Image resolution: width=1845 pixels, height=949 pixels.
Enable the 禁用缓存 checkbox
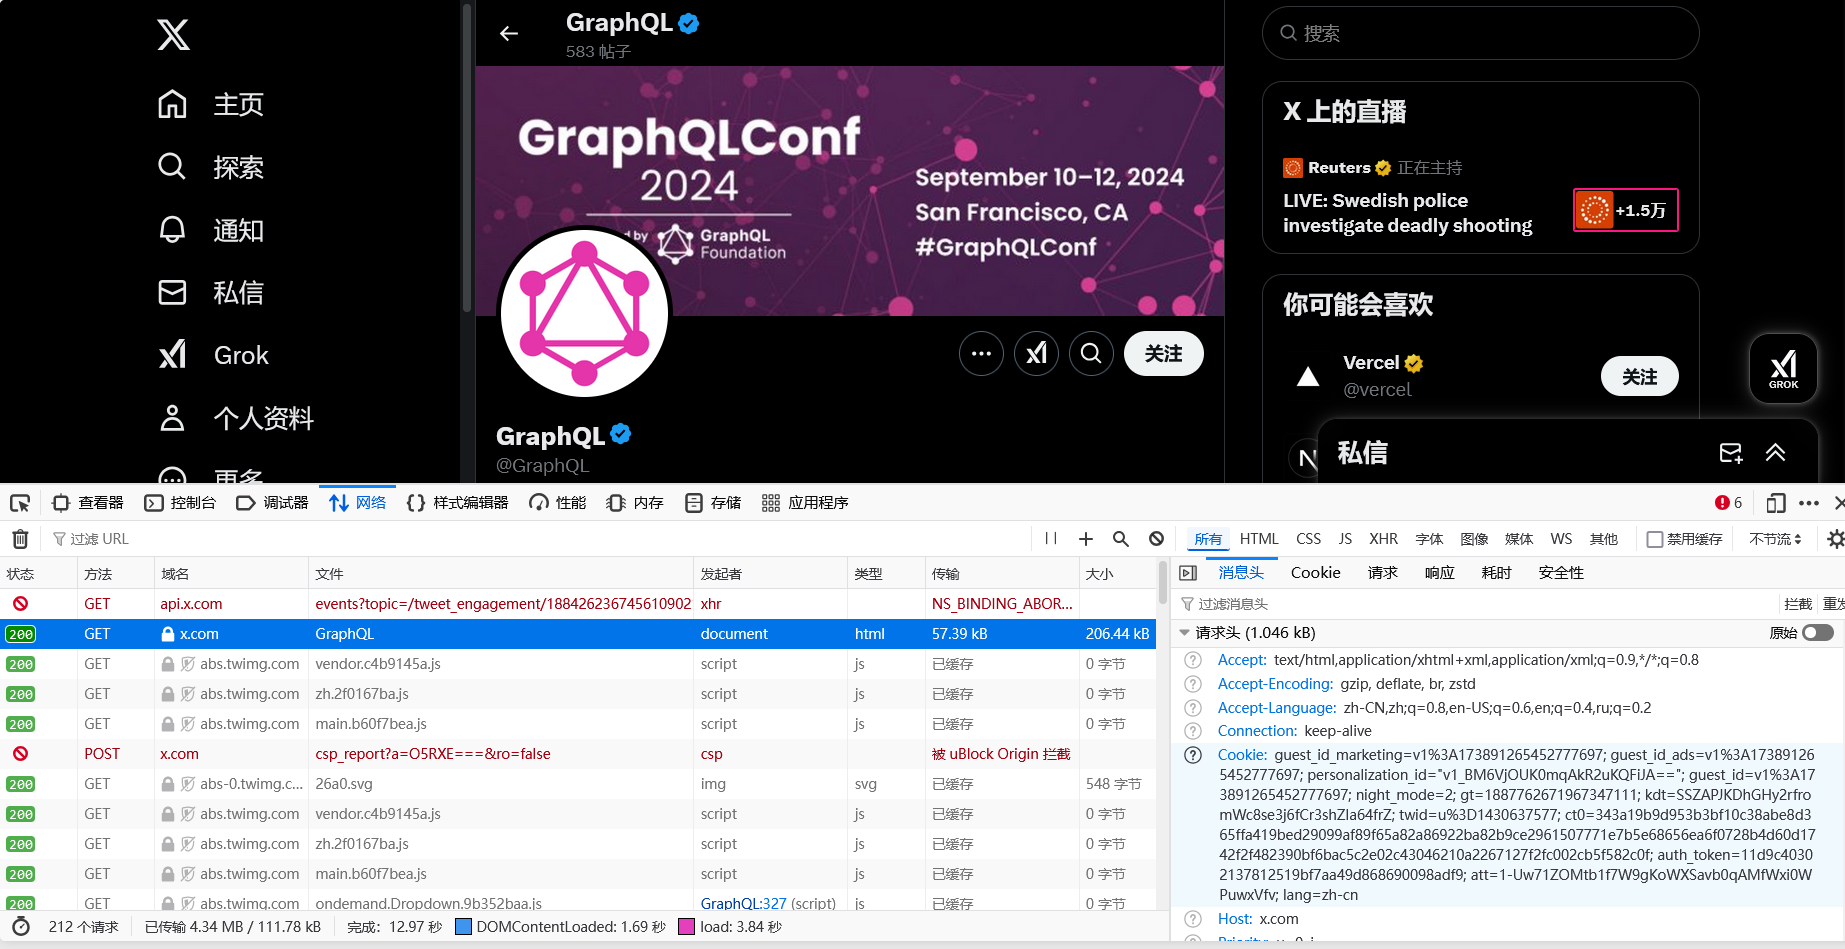(1655, 539)
